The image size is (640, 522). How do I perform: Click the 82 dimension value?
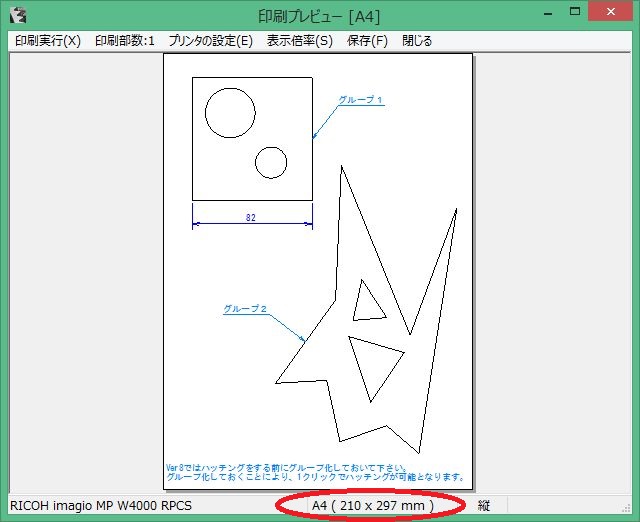251,218
